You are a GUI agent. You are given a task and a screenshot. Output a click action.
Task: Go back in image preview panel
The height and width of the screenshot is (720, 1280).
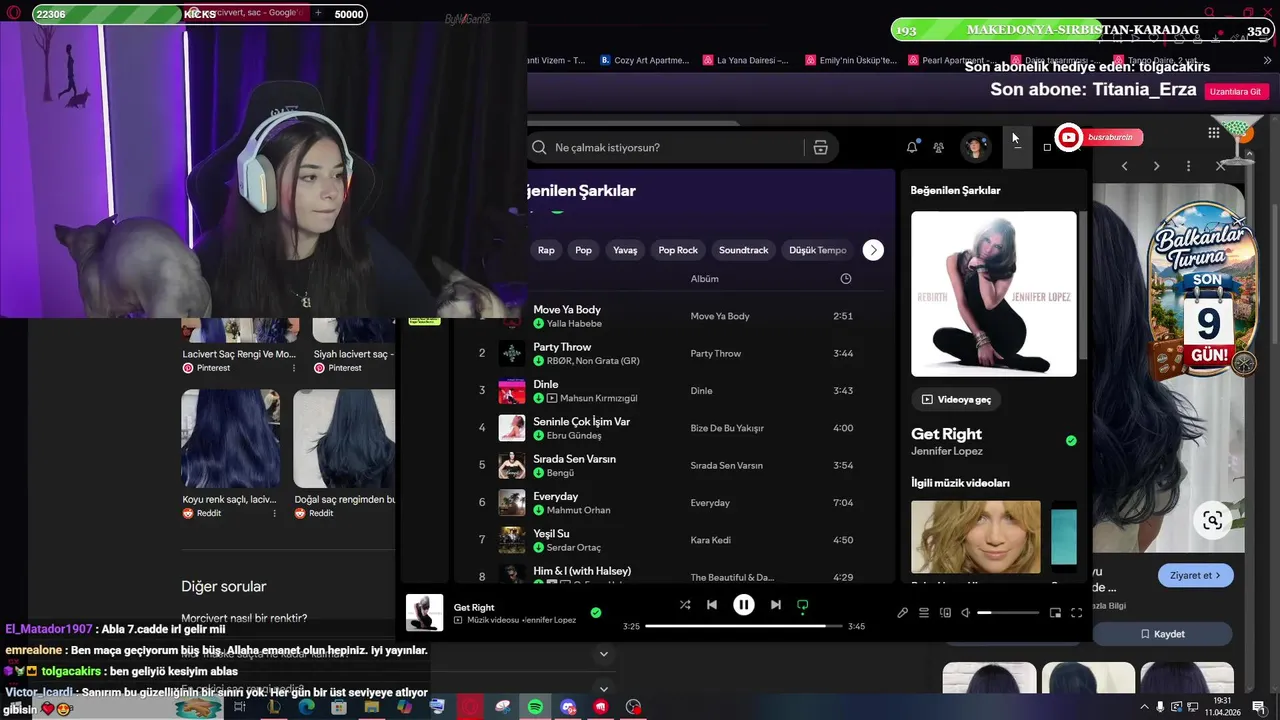click(1125, 166)
